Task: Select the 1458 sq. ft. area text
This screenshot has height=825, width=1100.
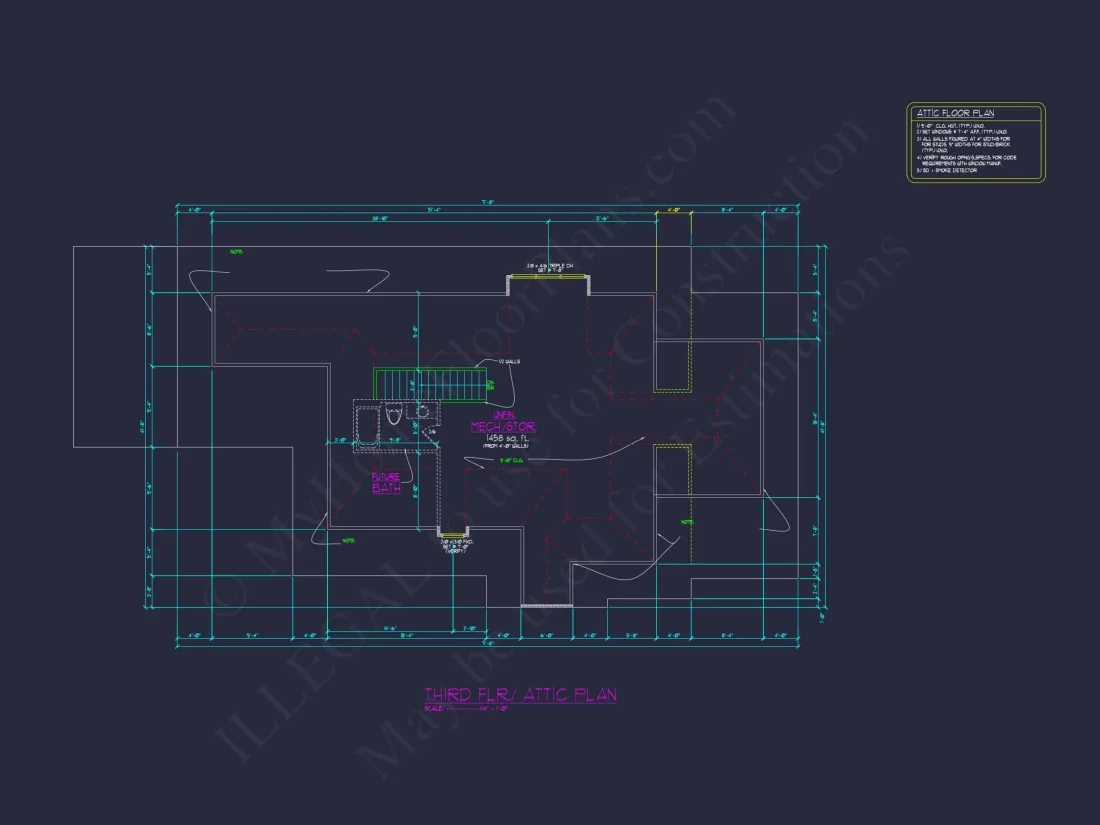Action: (506, 438)
